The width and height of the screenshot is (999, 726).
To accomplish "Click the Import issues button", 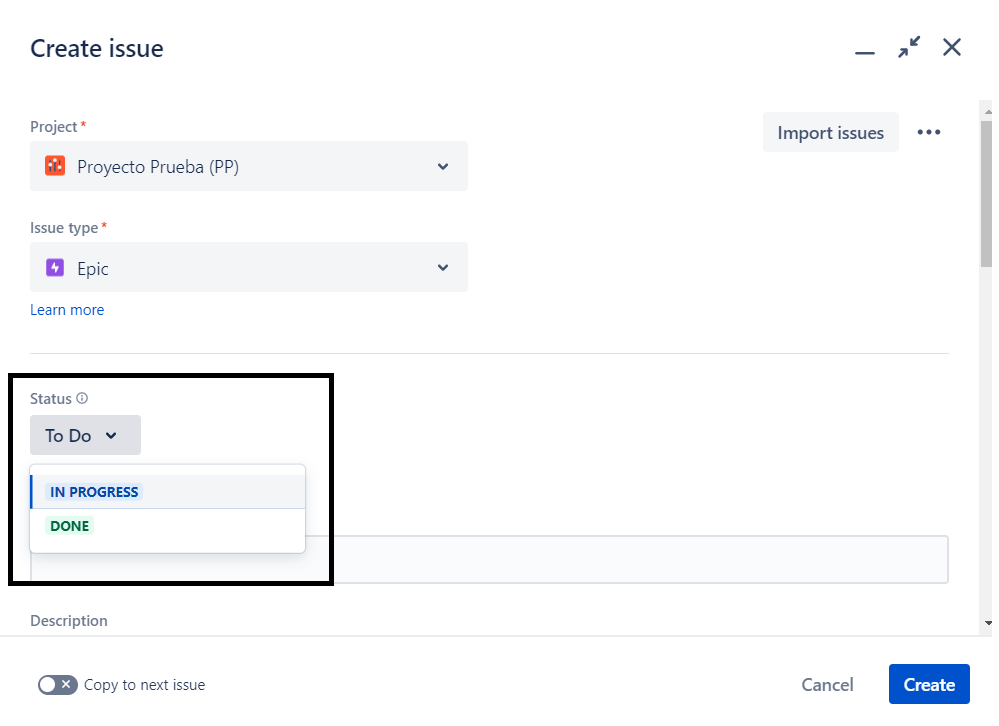I will tap(830, 133).
